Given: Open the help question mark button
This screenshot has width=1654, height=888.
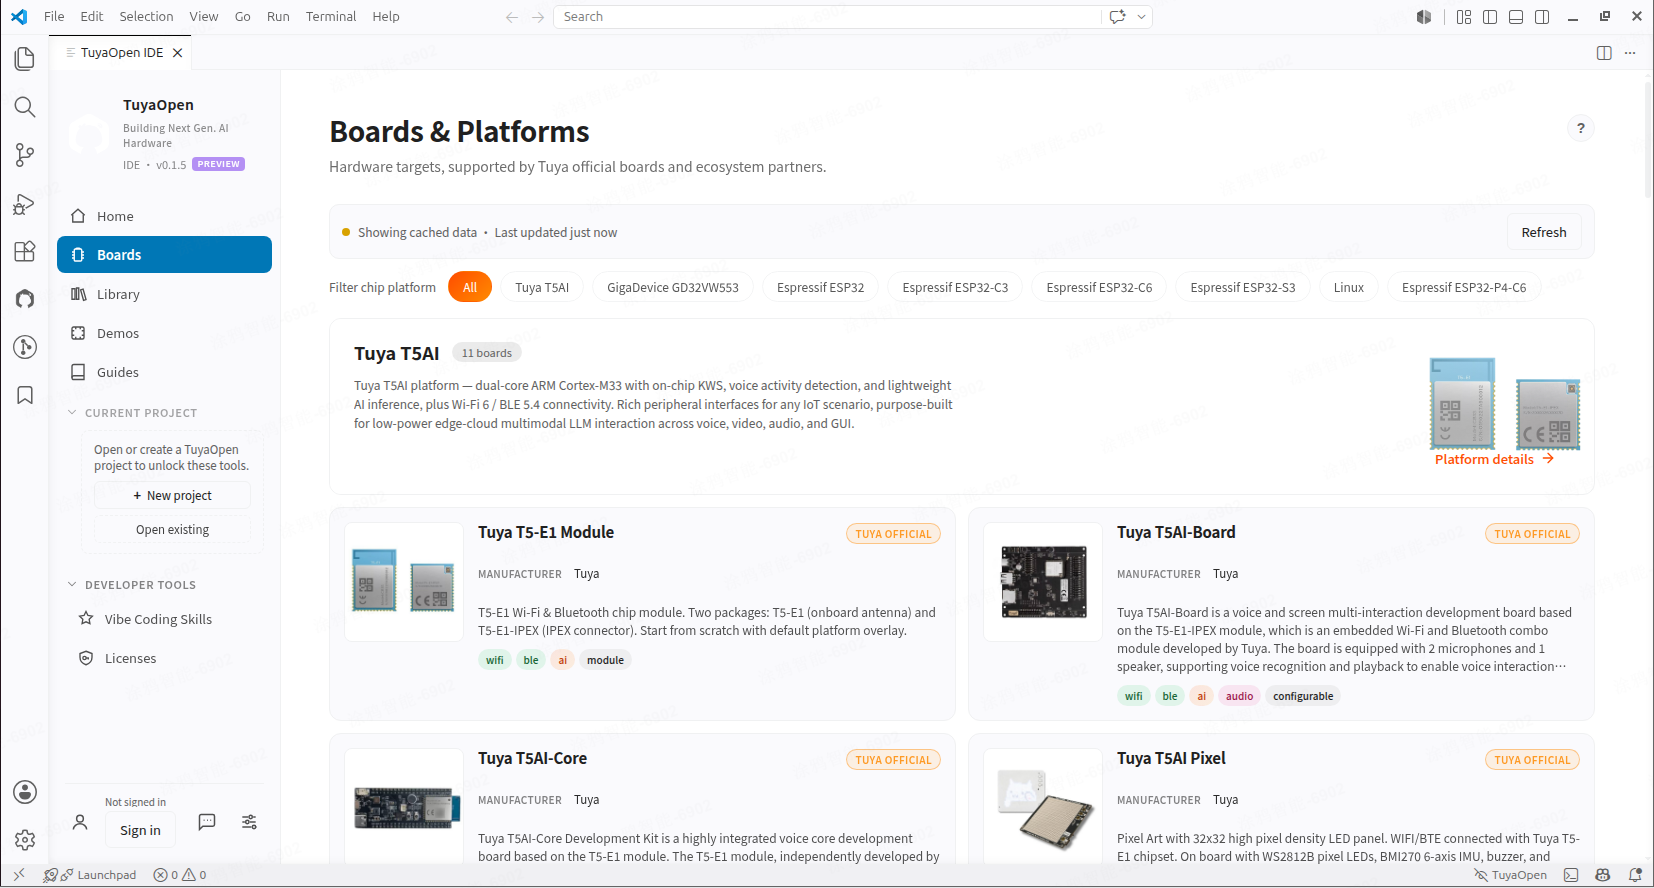Looking at the screenshot, I should [1581, 128].
